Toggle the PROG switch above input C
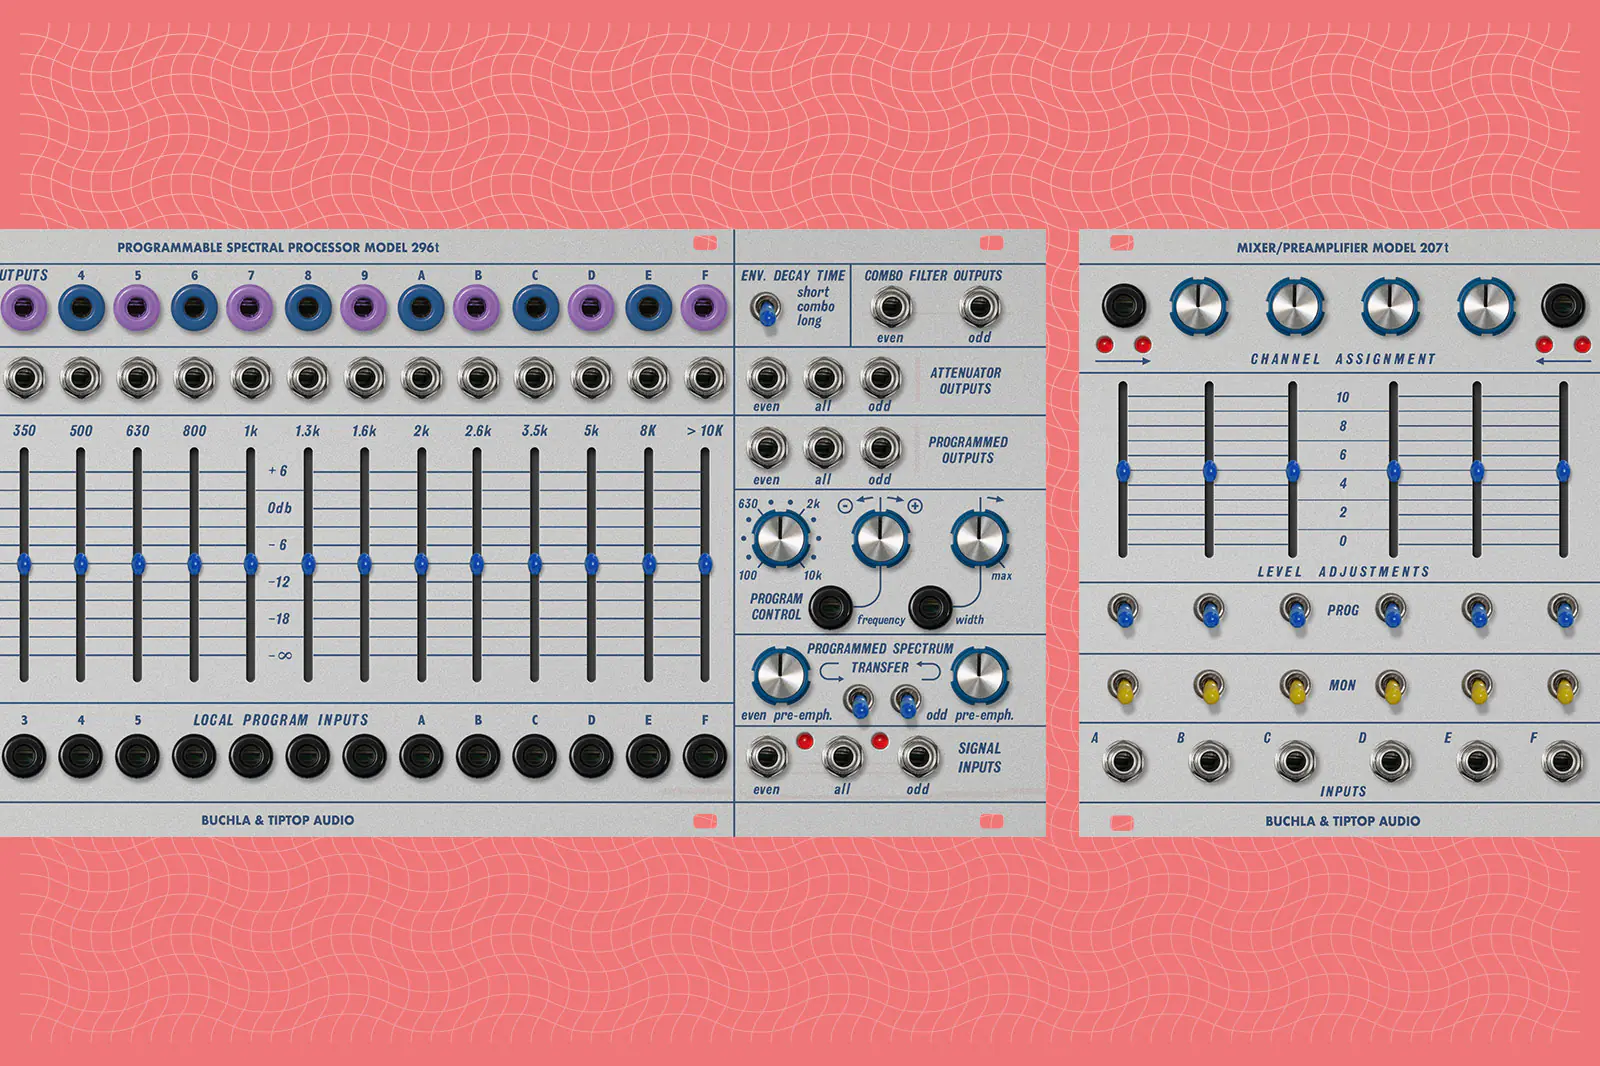The width and height of the screenshot is (1600, 1066). click(x=1296, y=610)
